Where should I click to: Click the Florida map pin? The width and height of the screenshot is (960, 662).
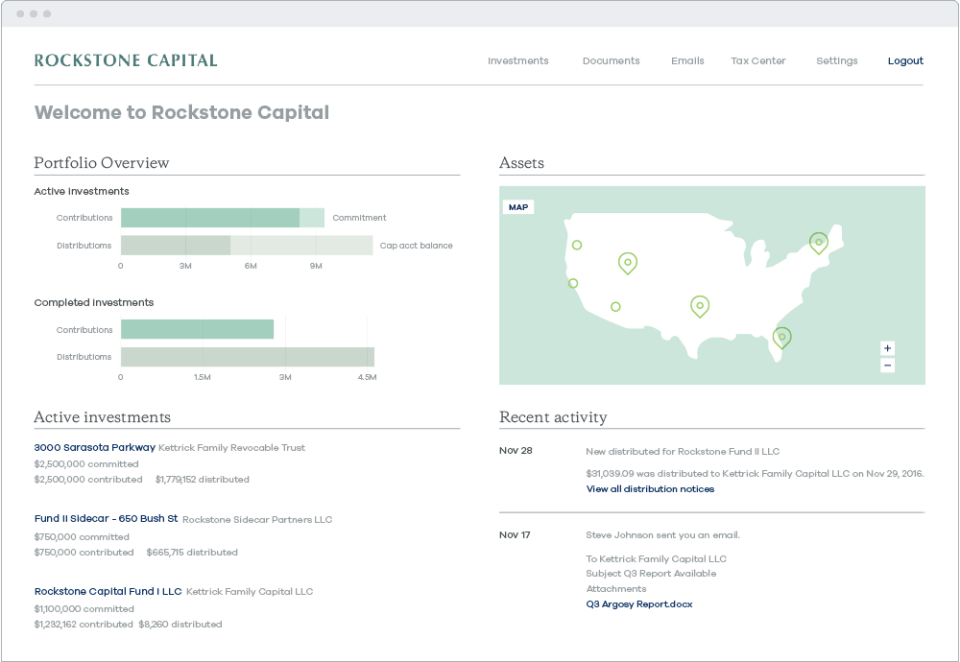[x=782, y=337]
